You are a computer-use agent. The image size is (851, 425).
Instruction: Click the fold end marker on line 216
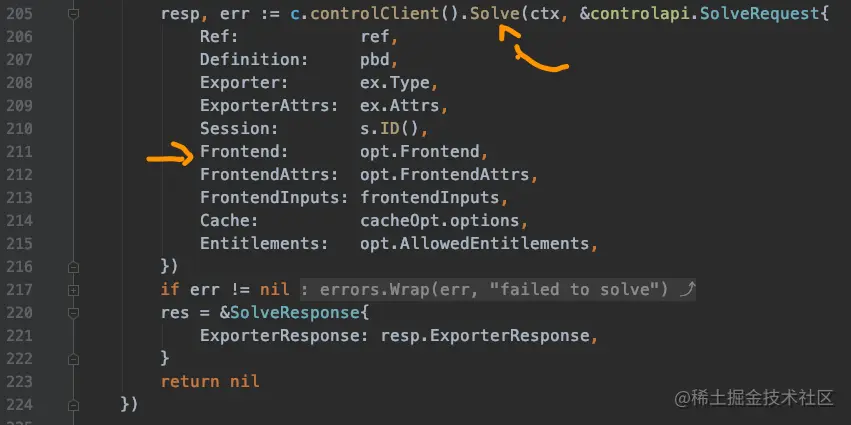pos(73,267)
